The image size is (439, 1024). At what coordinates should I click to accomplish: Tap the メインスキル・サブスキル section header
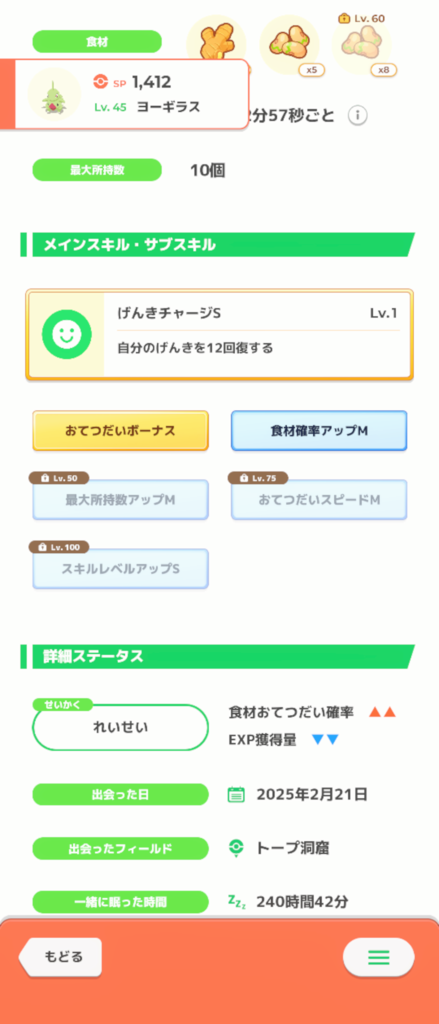click(218, 245)
